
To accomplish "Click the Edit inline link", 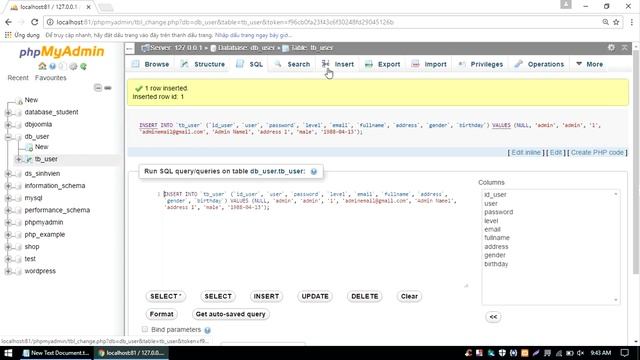I will 526,152.
